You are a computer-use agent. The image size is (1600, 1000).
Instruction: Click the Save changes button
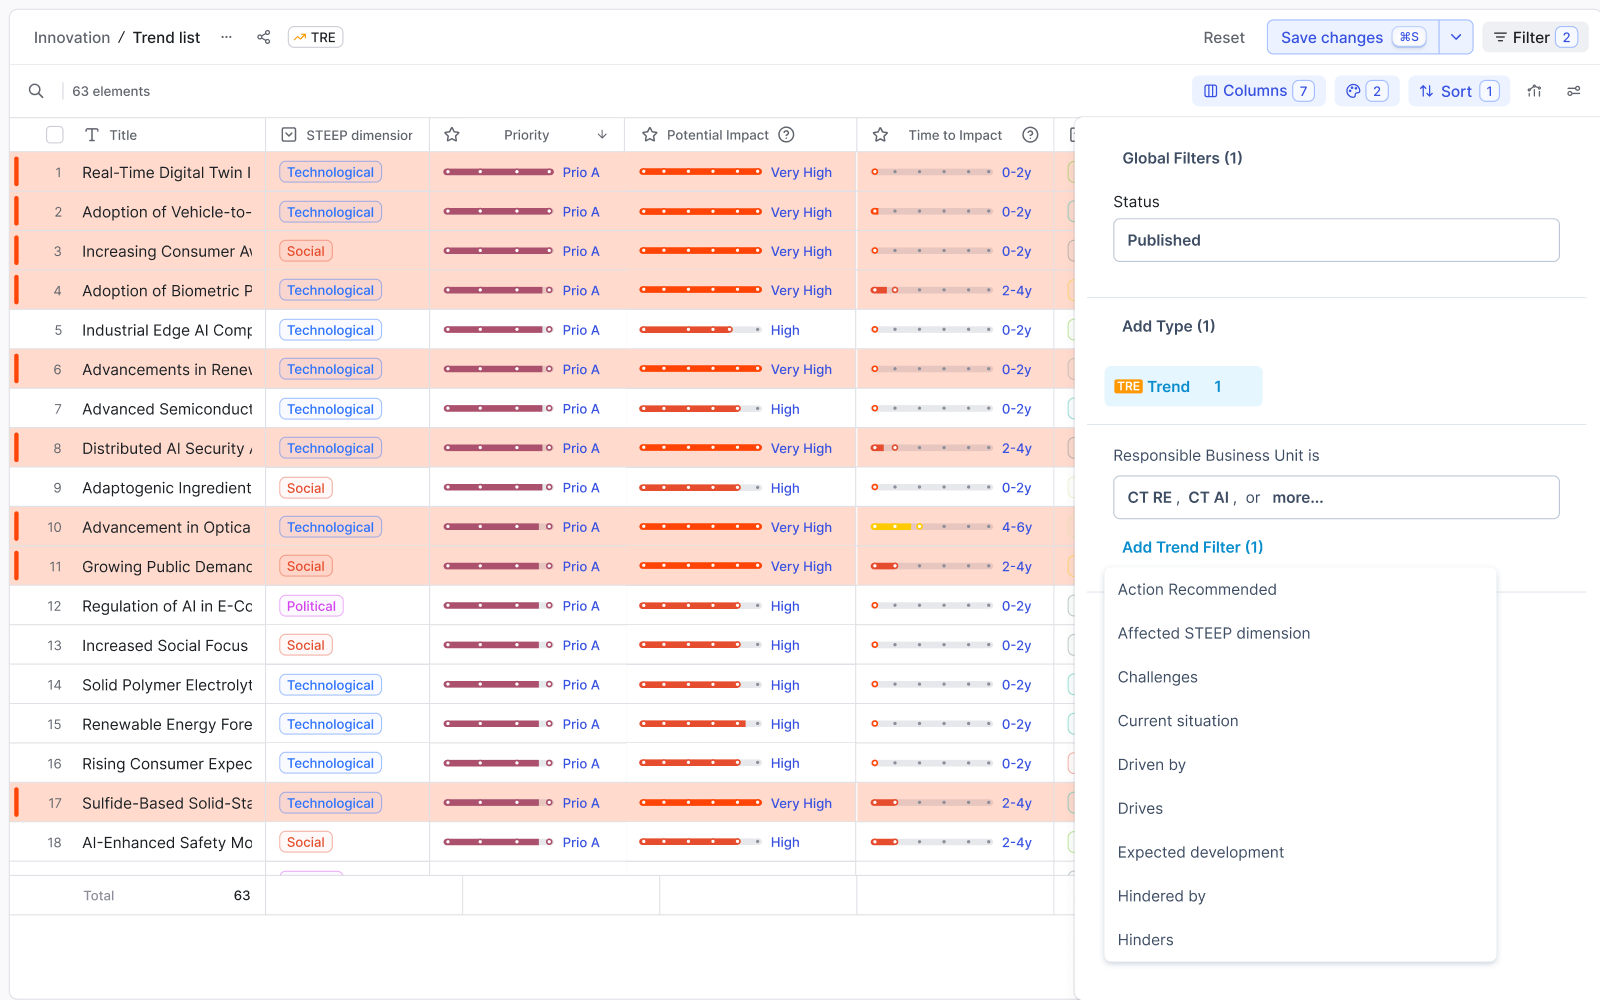1352,37
